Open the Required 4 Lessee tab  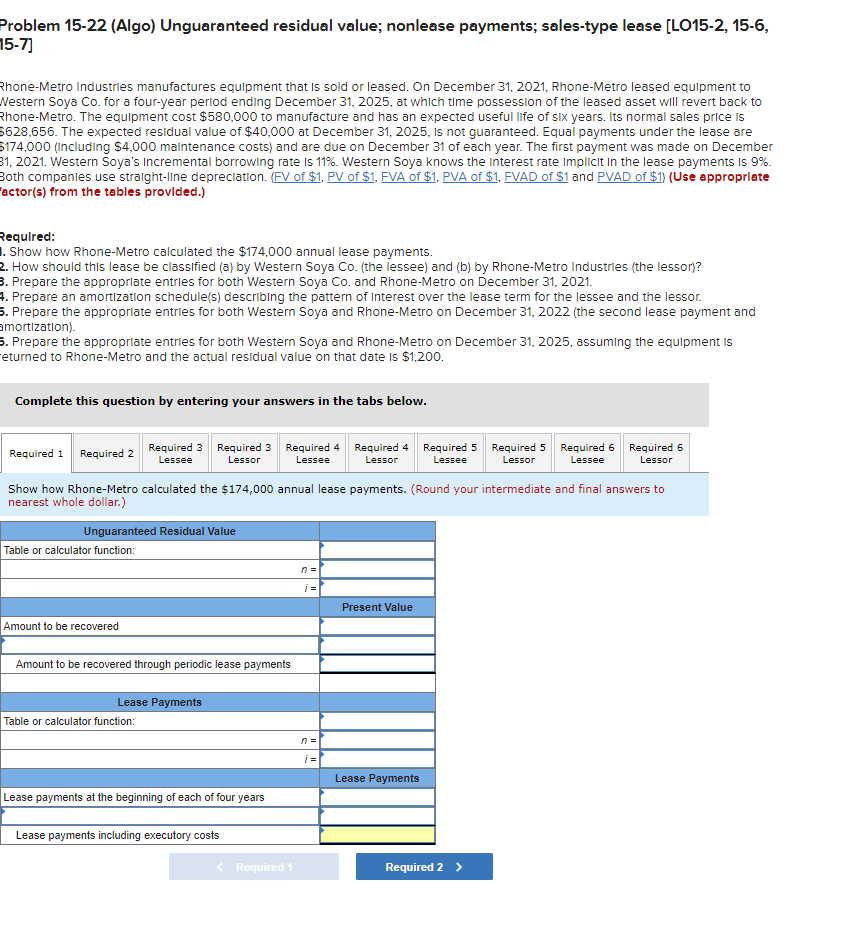(312, 453)
